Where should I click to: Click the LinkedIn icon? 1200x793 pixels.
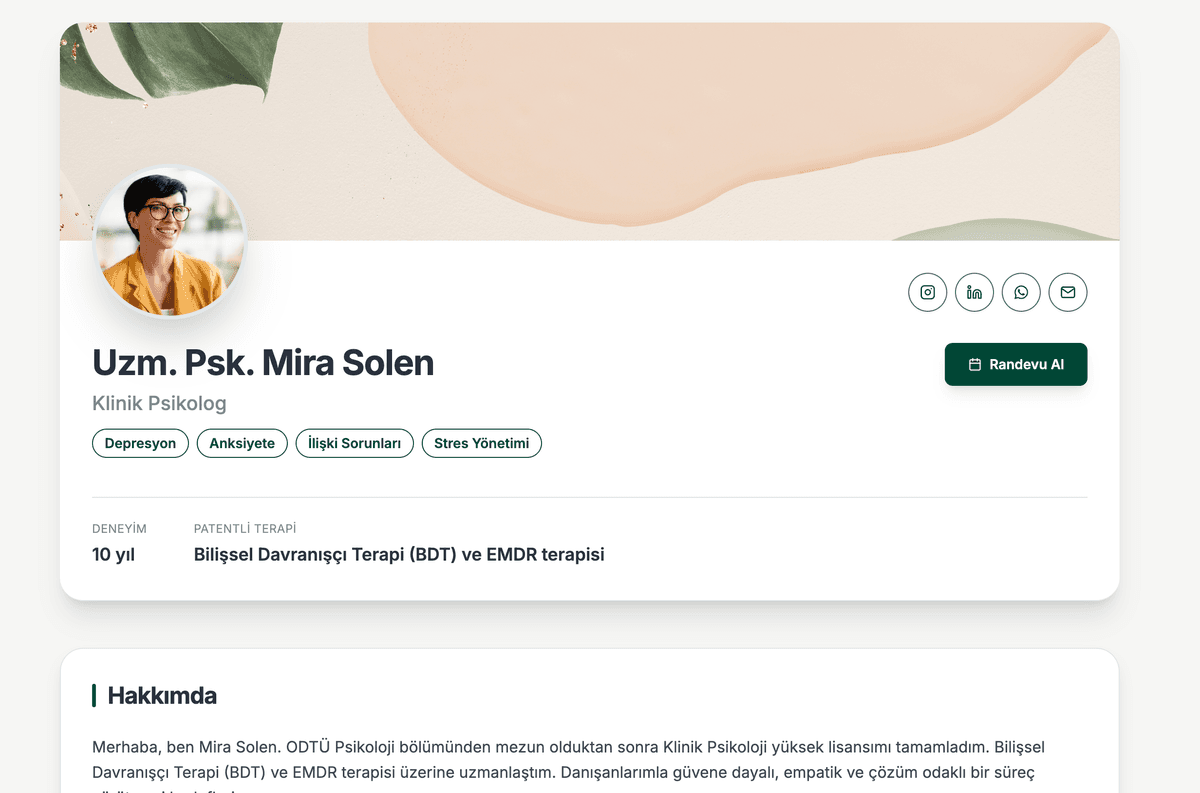[x=974, y=292]
